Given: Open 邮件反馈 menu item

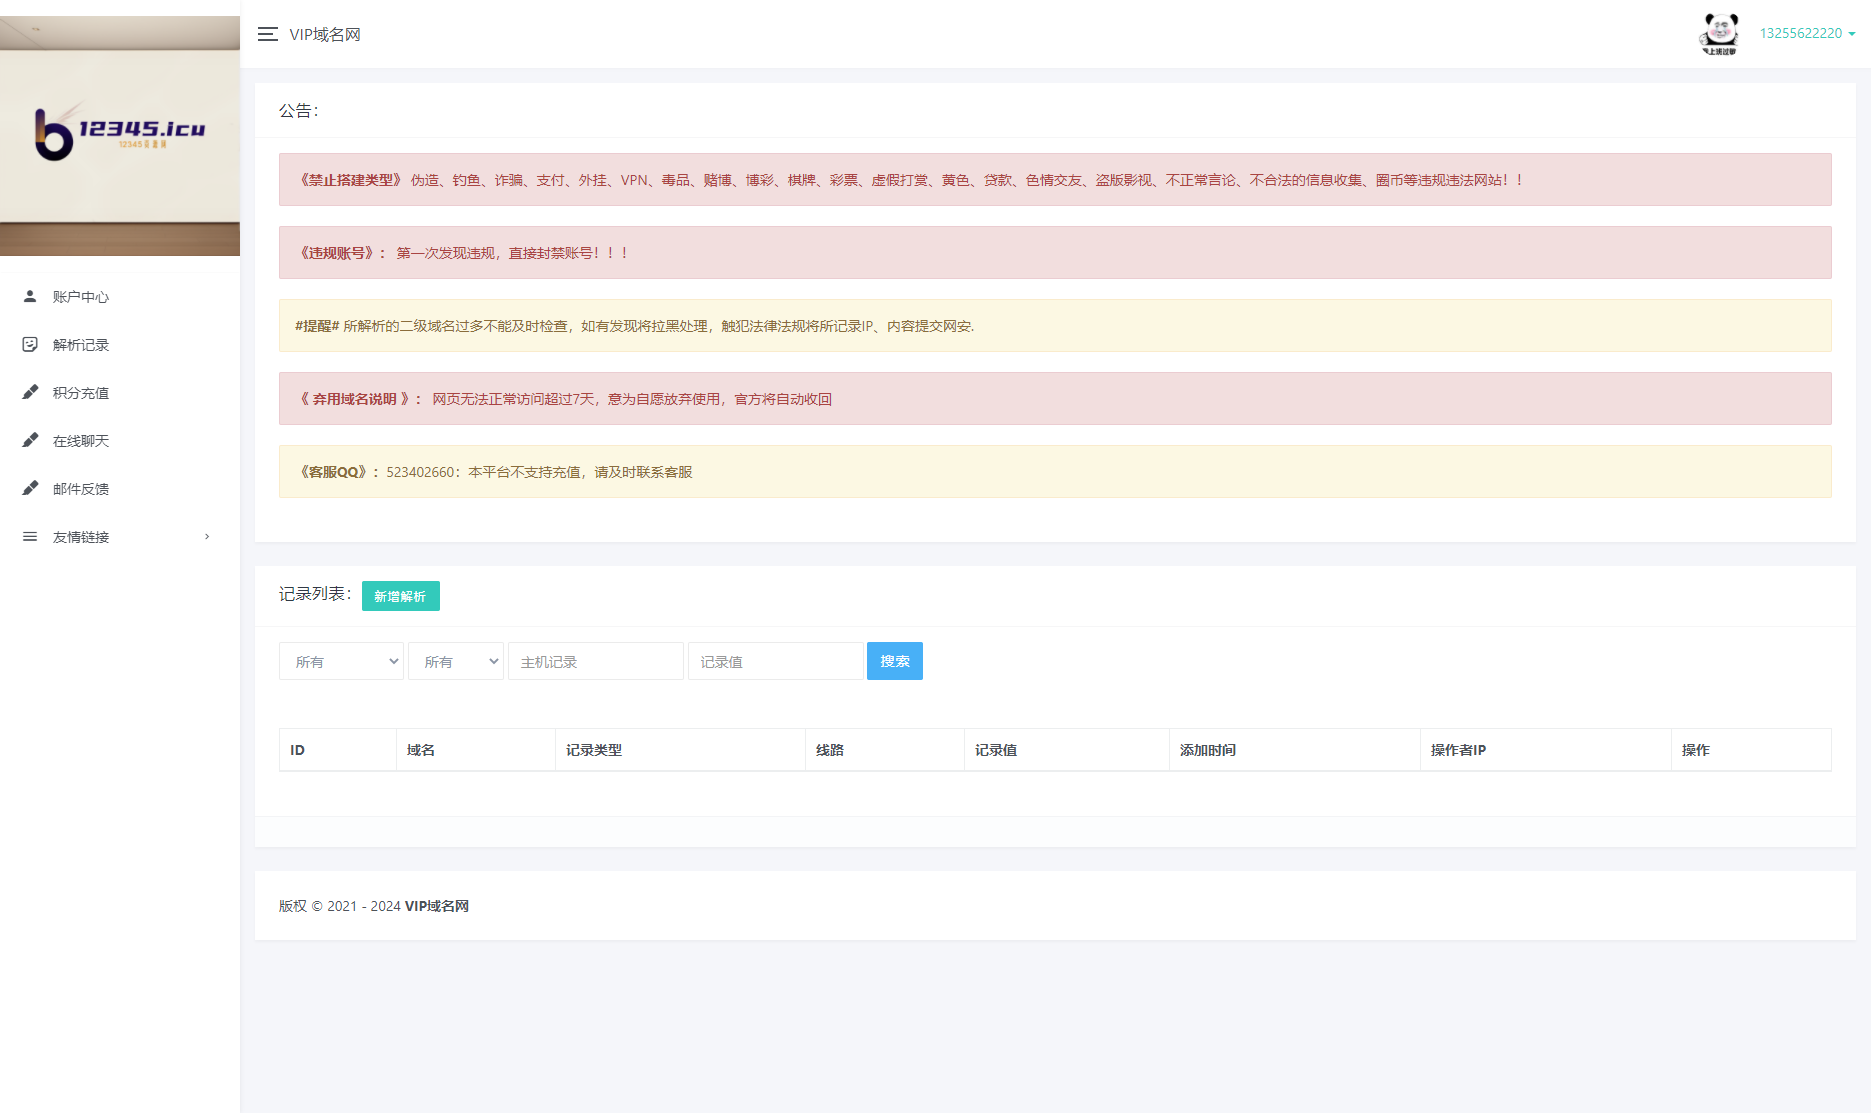Looking at the screenshot, I should coord(120,489).
